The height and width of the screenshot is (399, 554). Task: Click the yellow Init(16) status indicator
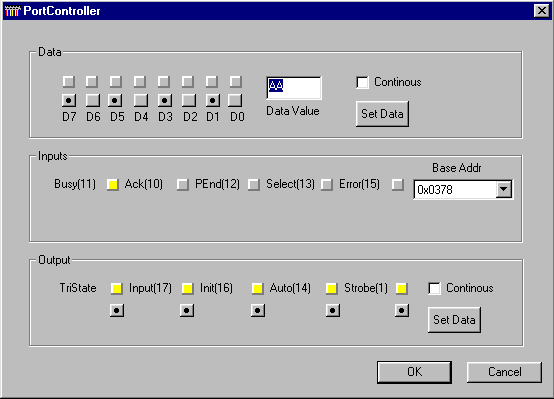click(258, 288)
